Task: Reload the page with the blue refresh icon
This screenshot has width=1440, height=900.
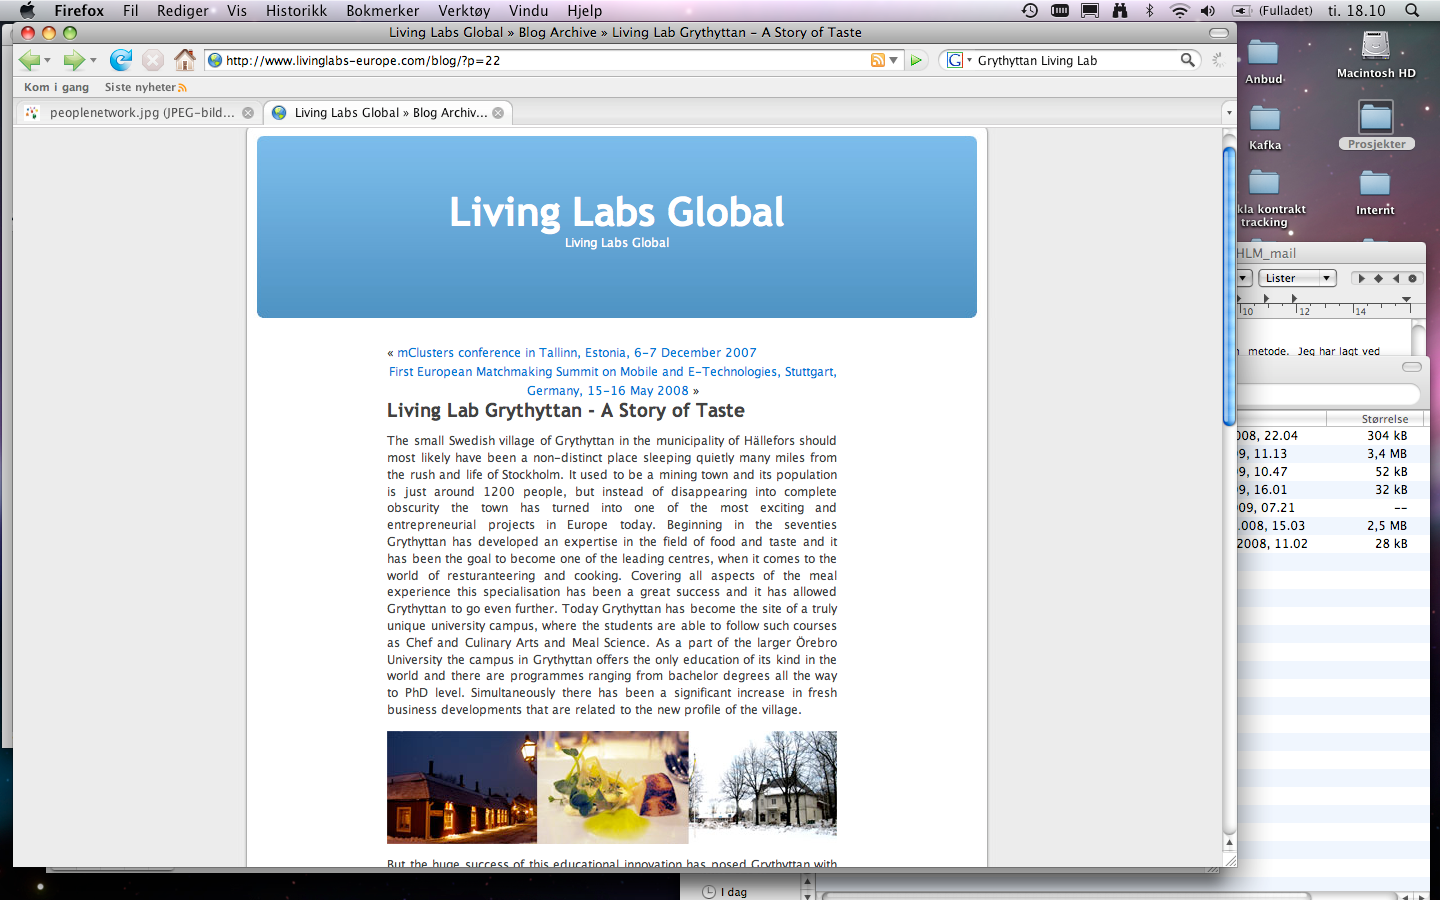Action: (121, 60)
